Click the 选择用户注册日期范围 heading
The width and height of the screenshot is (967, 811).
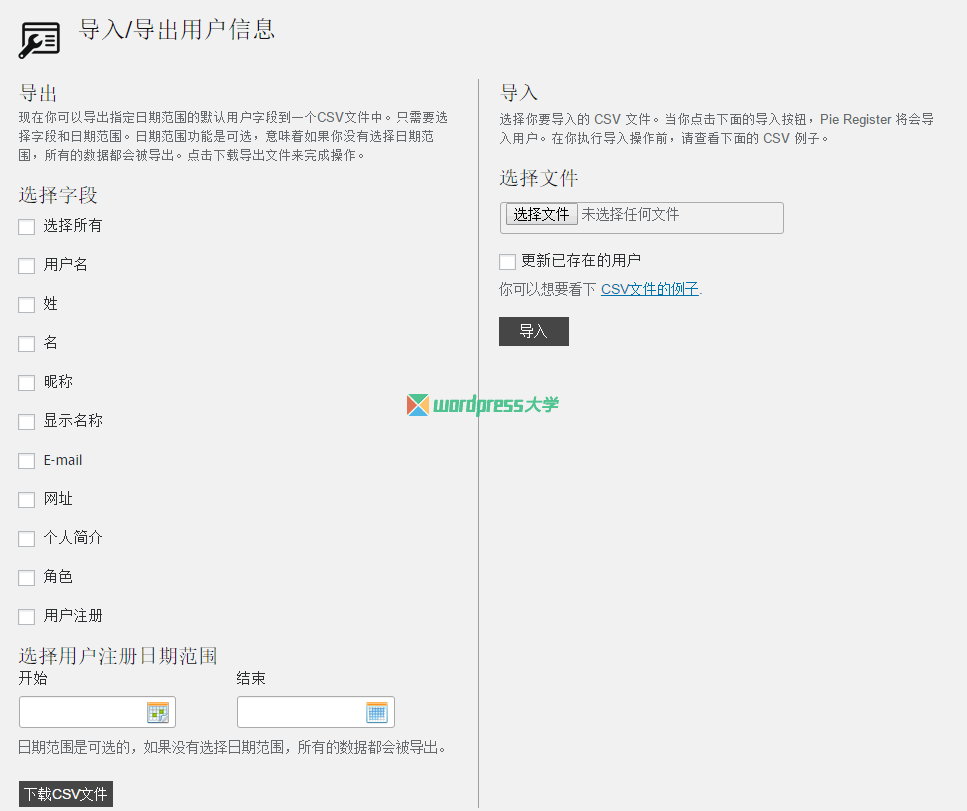[118, 656]
